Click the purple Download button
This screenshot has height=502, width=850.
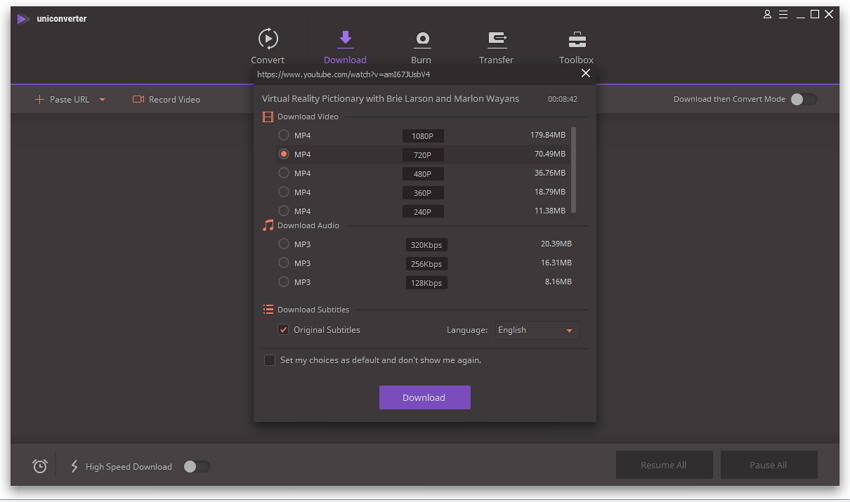[x=424, y=397]
